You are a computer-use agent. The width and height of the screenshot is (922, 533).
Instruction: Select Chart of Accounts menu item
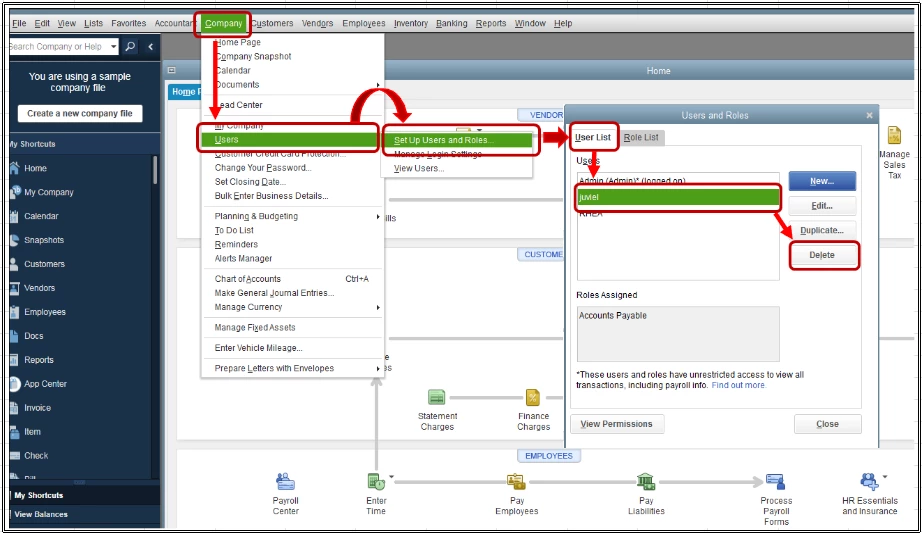click(248, 279)
